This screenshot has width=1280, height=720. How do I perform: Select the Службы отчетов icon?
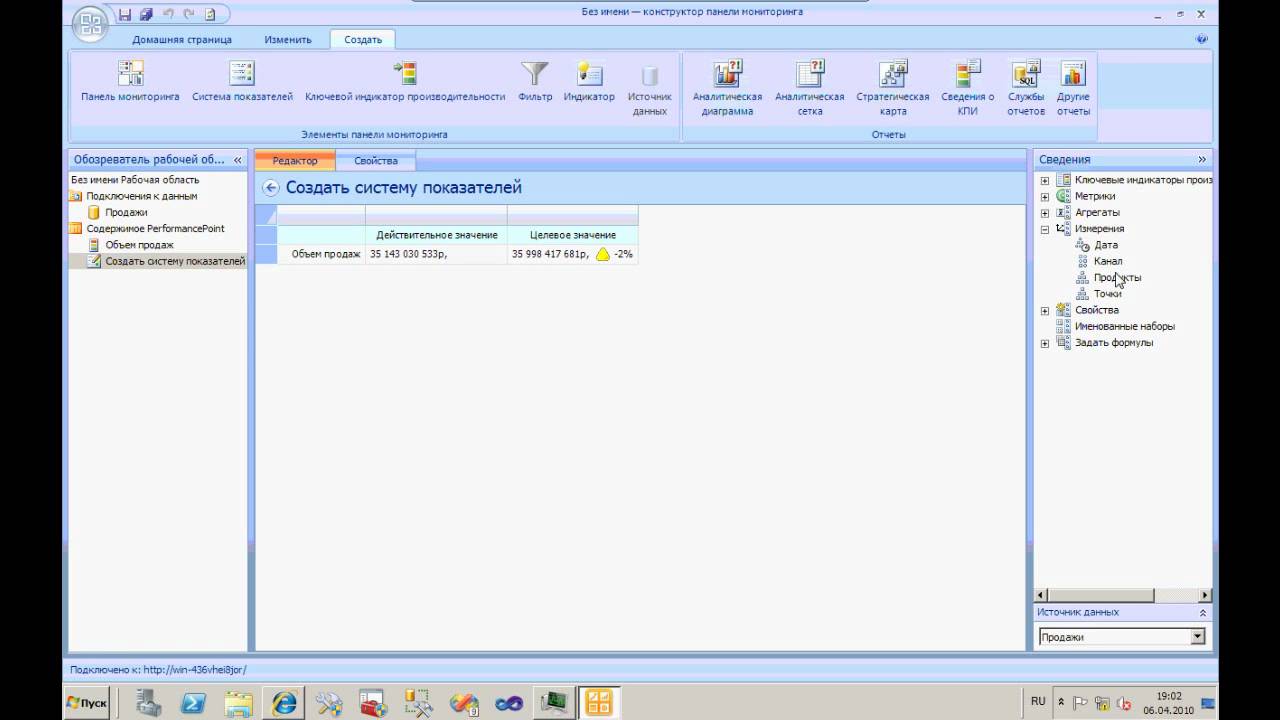tap(1026, 73)
